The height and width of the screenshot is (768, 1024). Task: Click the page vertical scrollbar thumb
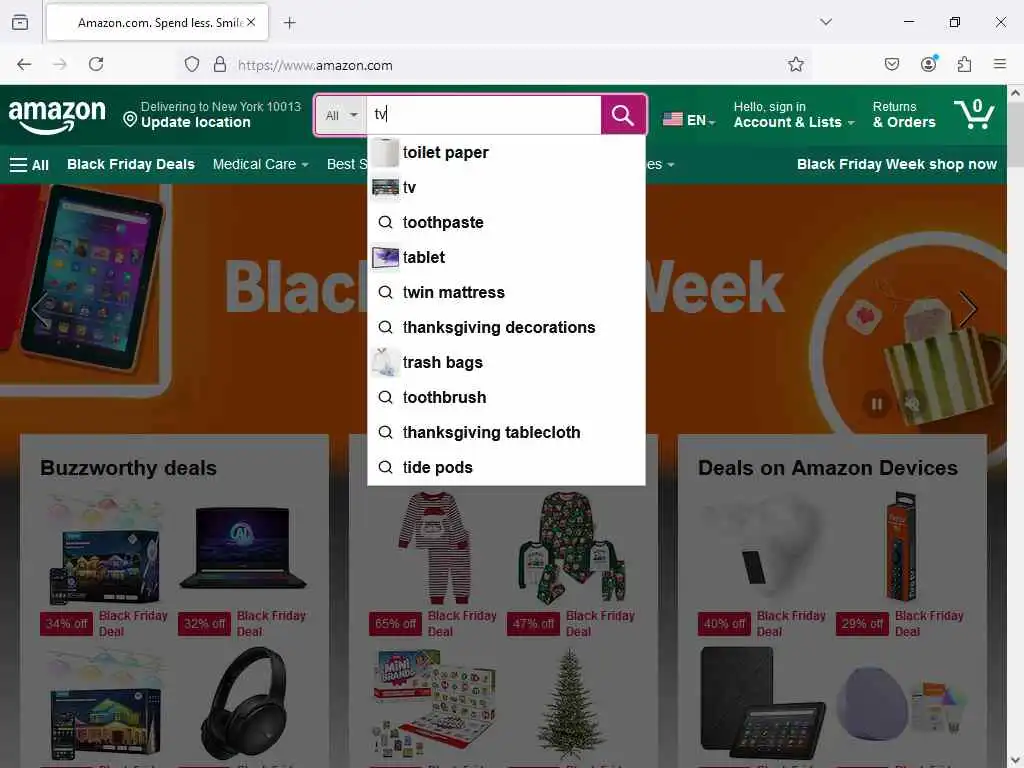coord(1015,135)
